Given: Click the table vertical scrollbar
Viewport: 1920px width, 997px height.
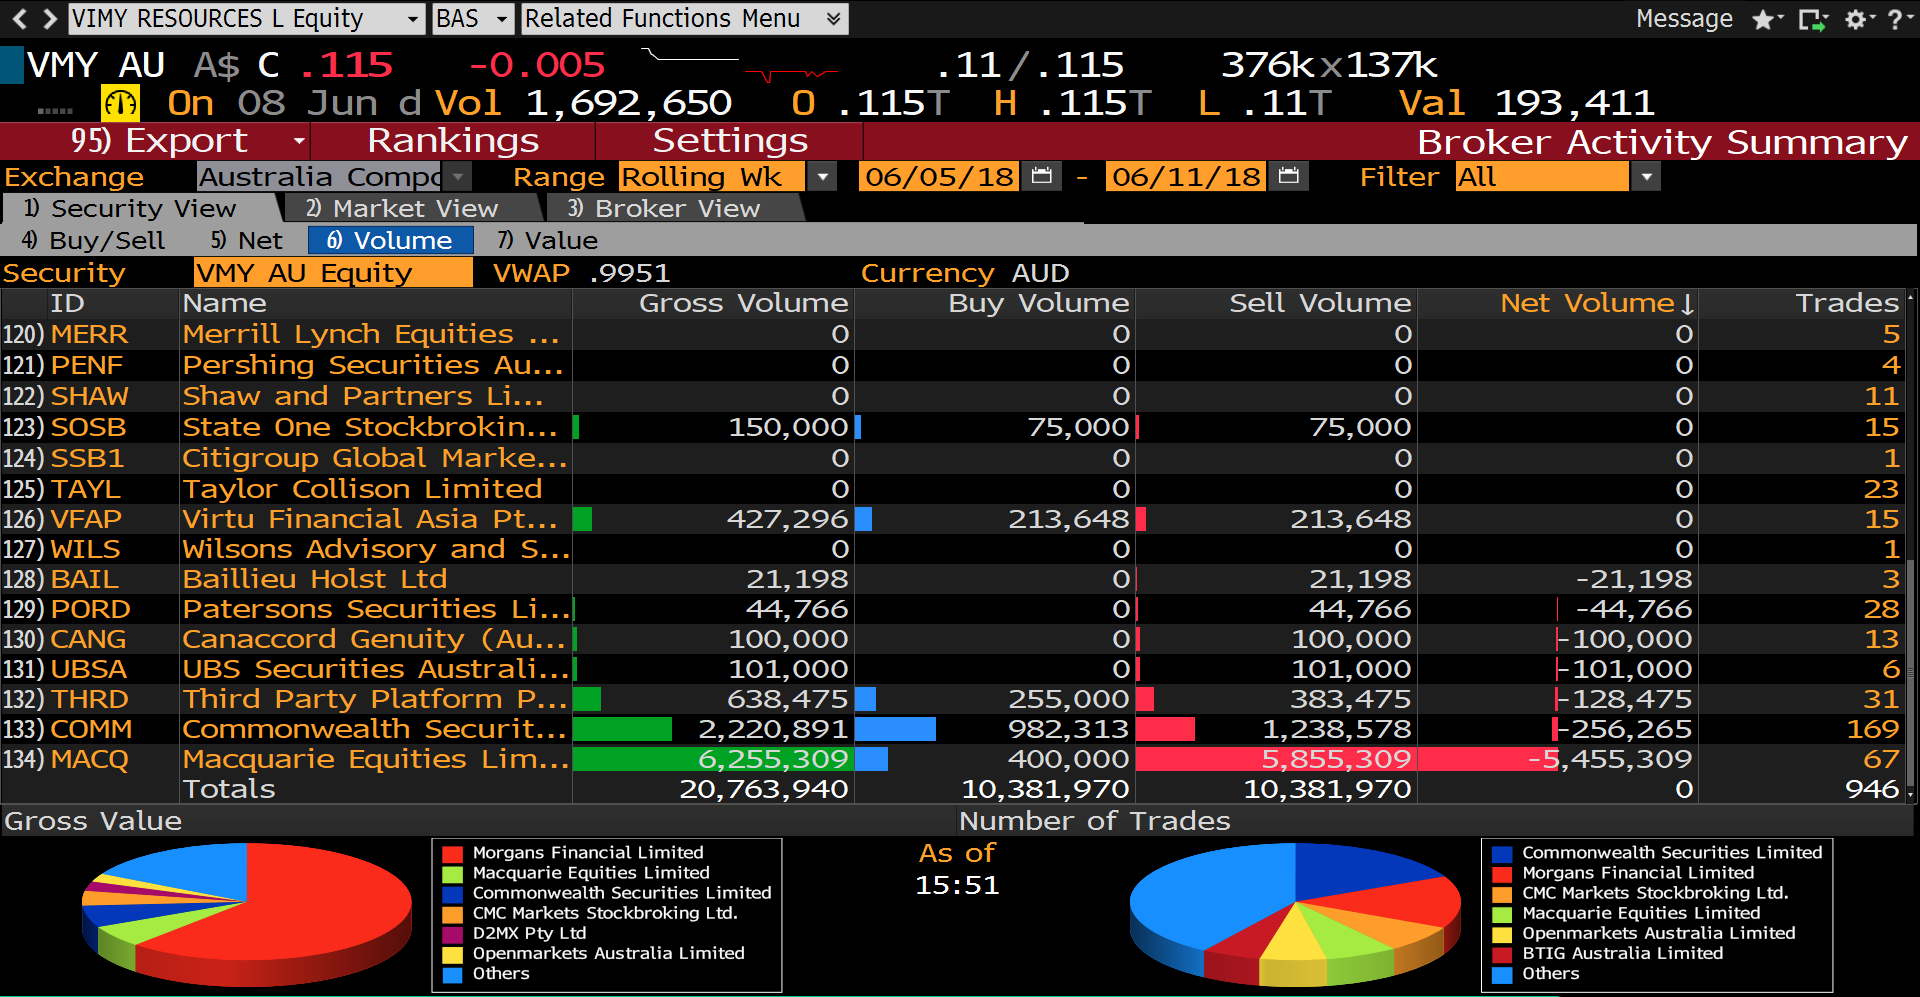Looking at the screenshot, I should pos(1911,546).
